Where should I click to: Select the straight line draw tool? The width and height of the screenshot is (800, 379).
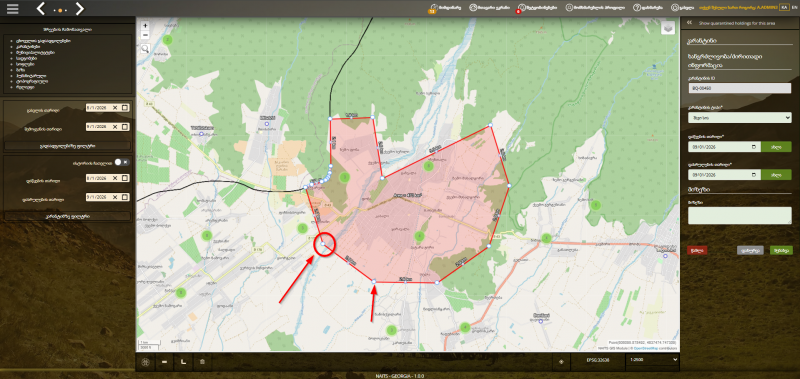click(164, 362)
